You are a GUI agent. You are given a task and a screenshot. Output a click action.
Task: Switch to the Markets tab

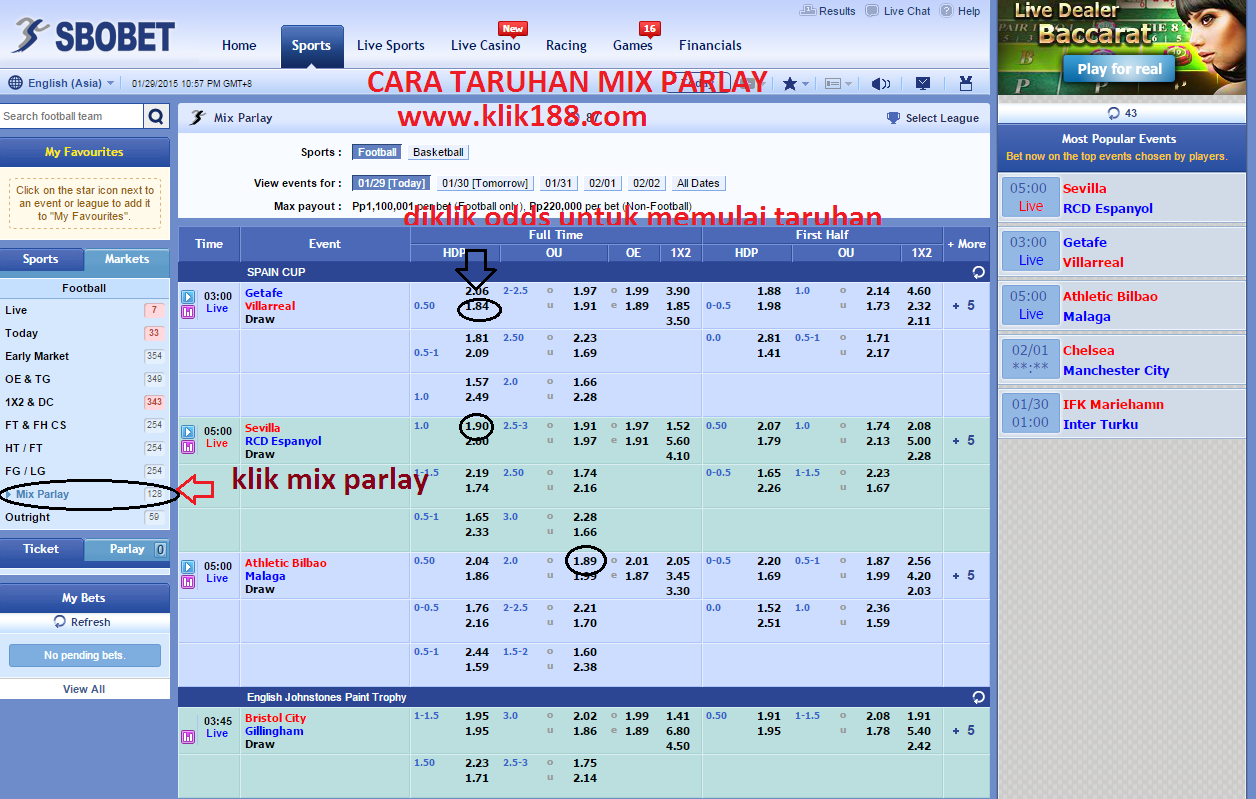pyautogui.click(x=127, y=259)
